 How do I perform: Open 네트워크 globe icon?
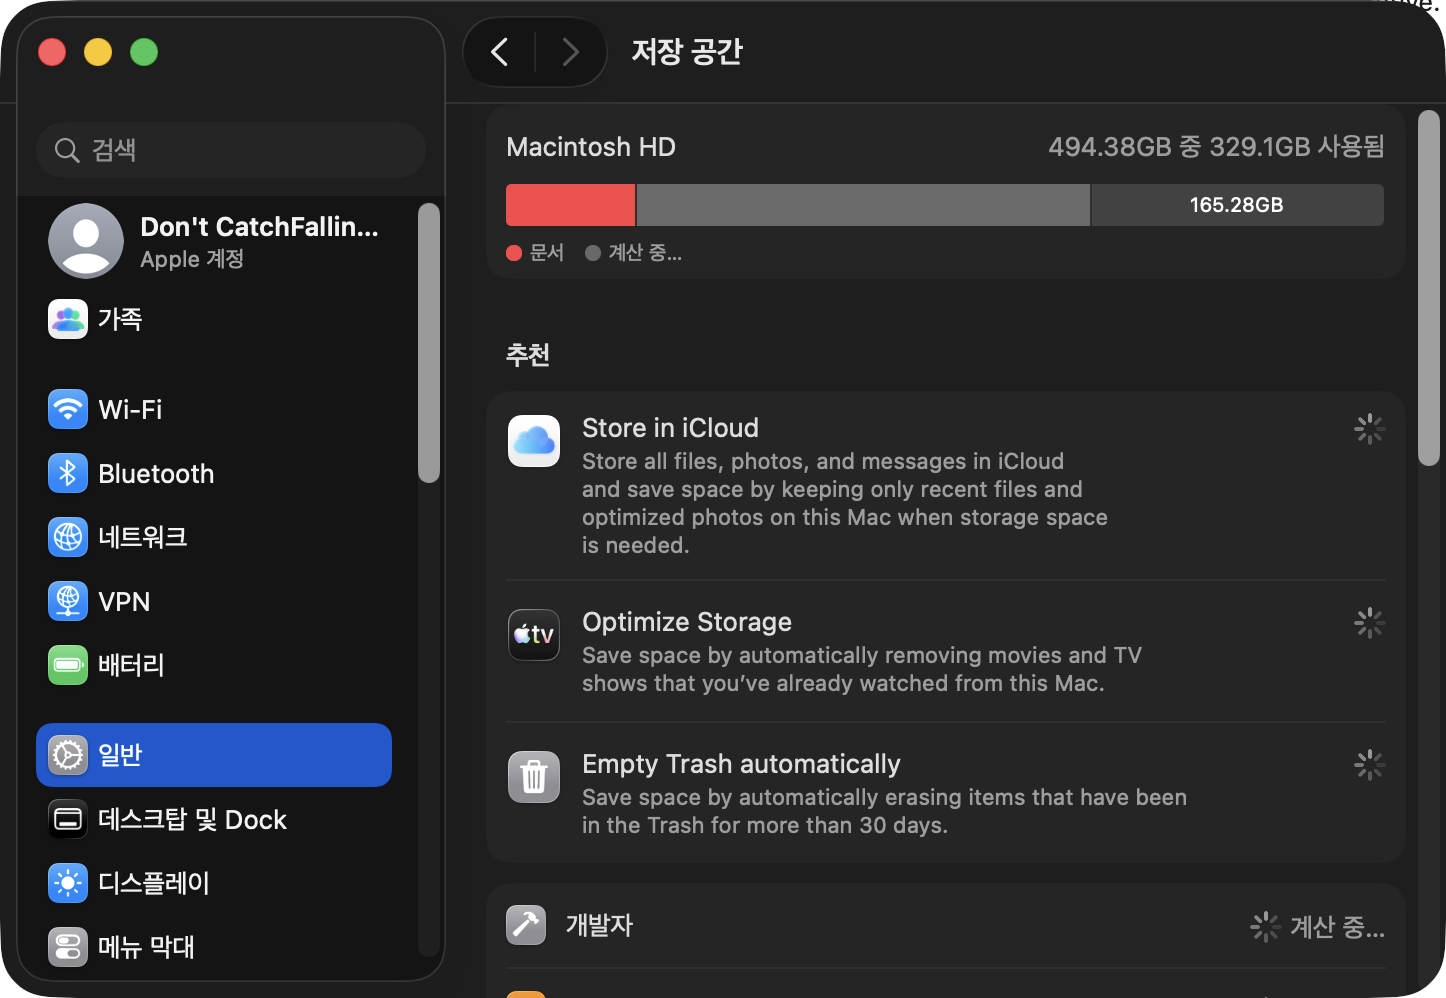[x=68, y=537]
